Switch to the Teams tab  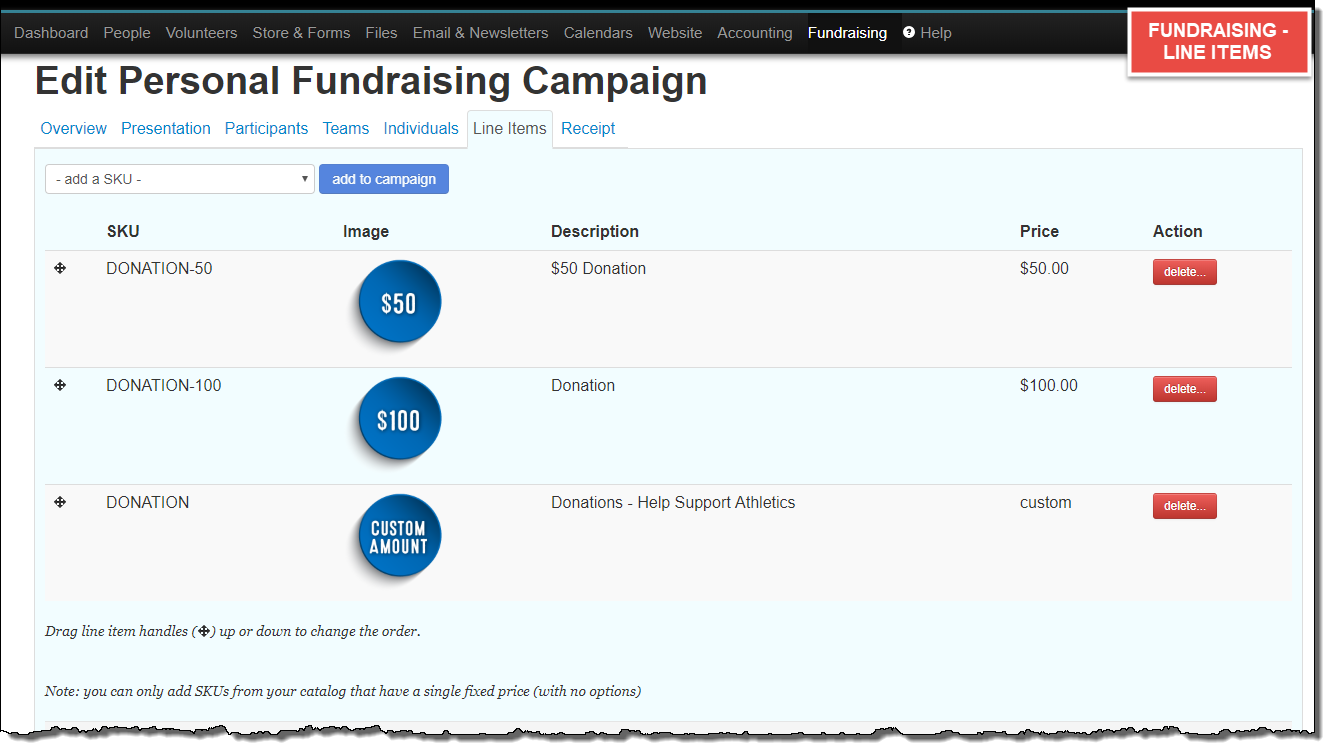tap(346, 128)
